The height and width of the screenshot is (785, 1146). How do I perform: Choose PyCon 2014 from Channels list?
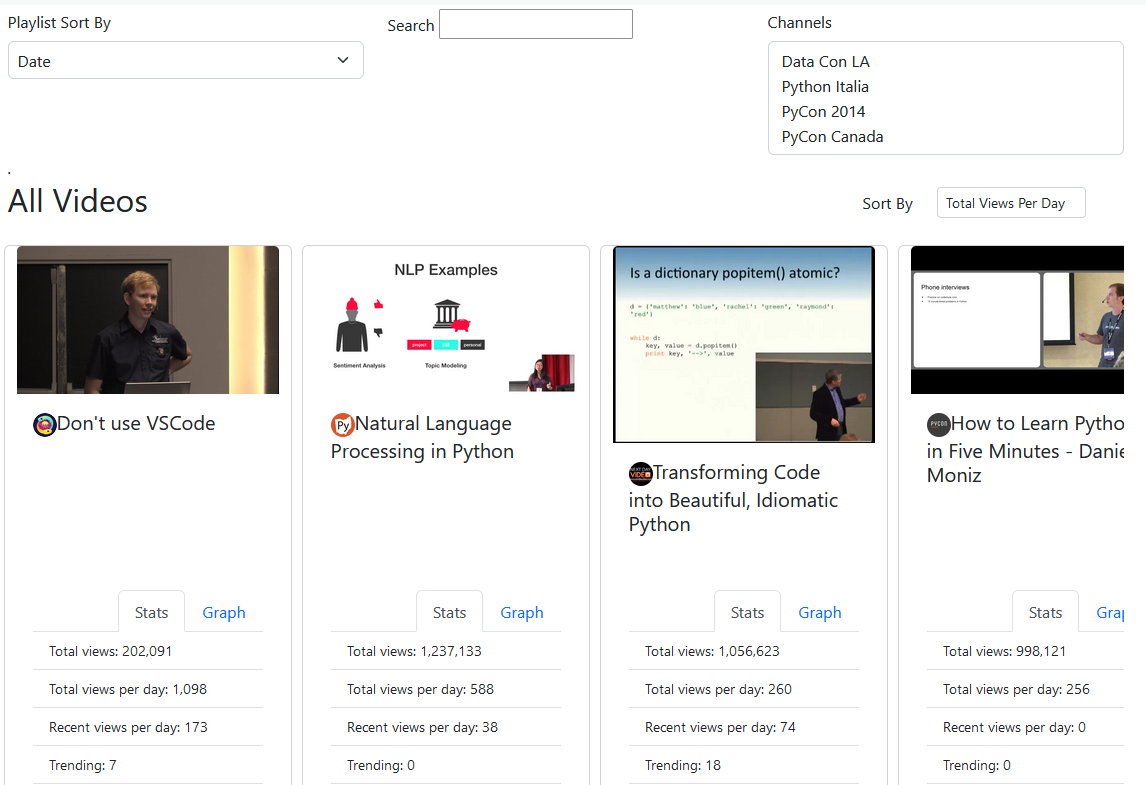tap(823, 112)
